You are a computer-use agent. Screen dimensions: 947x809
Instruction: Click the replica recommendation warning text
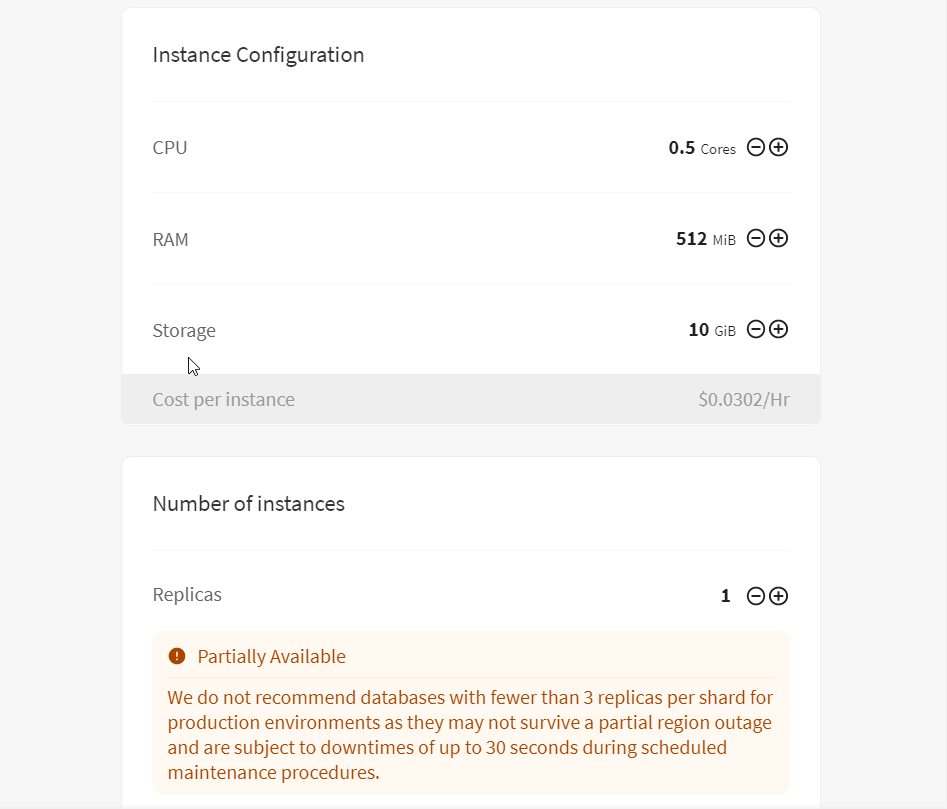[x=470, y=735]
